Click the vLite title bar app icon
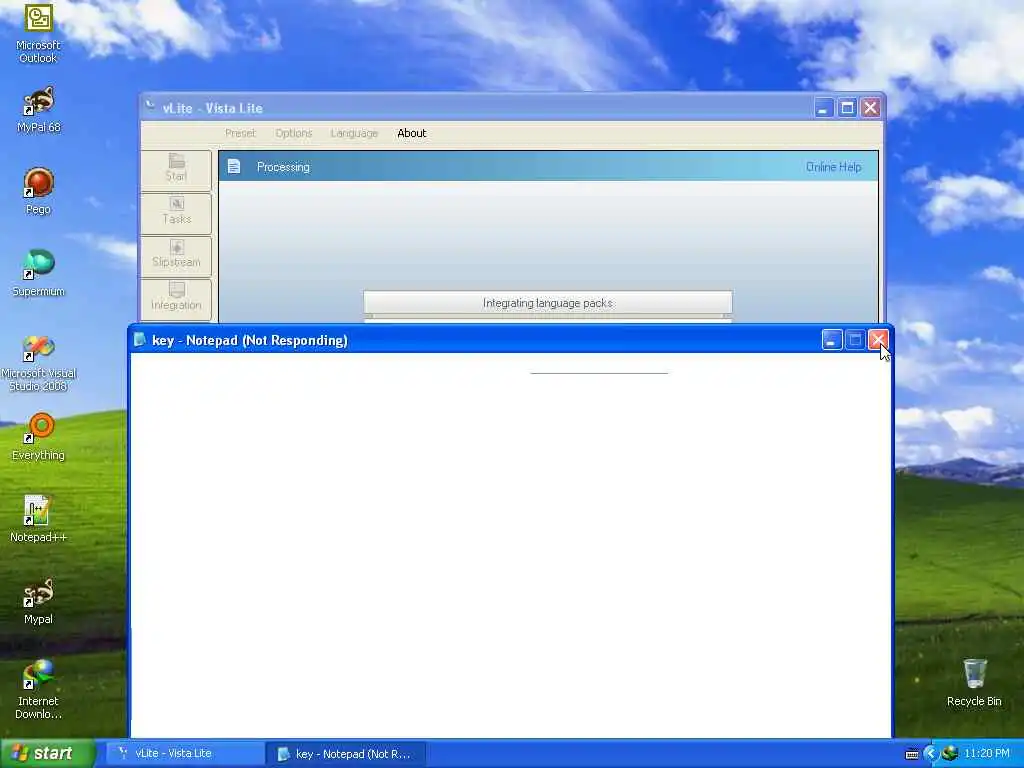The height and width of the screenshot is (768, 1024). point(150,106)
